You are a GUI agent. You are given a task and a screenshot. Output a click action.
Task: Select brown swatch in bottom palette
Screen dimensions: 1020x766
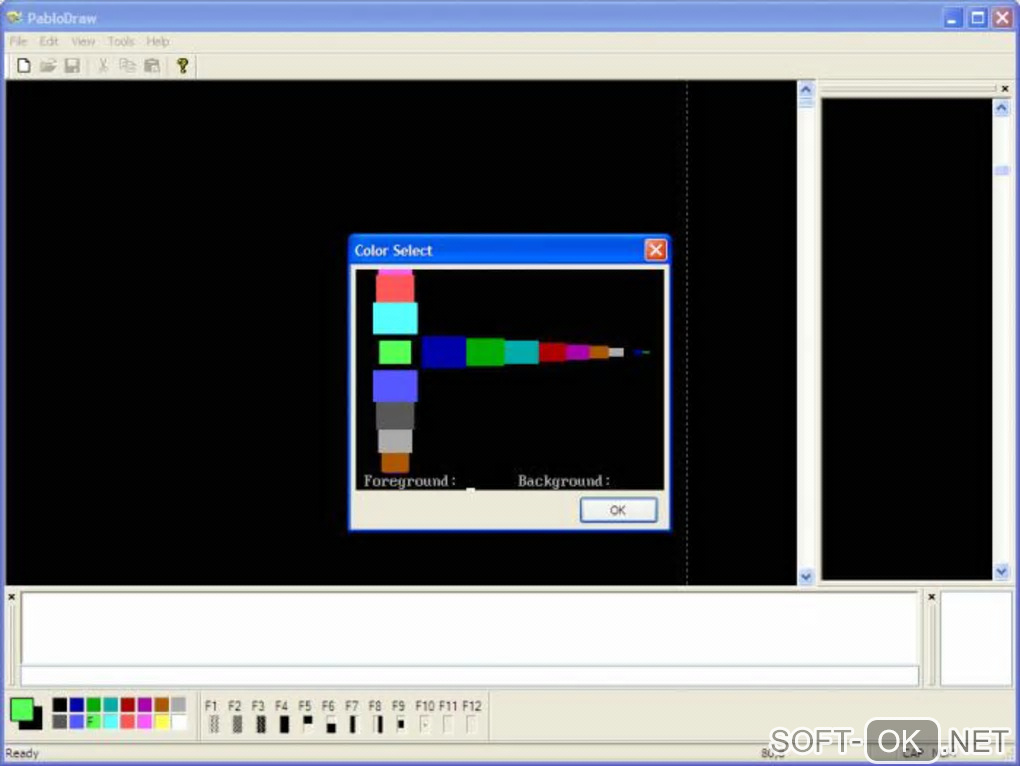coord(161,704)
